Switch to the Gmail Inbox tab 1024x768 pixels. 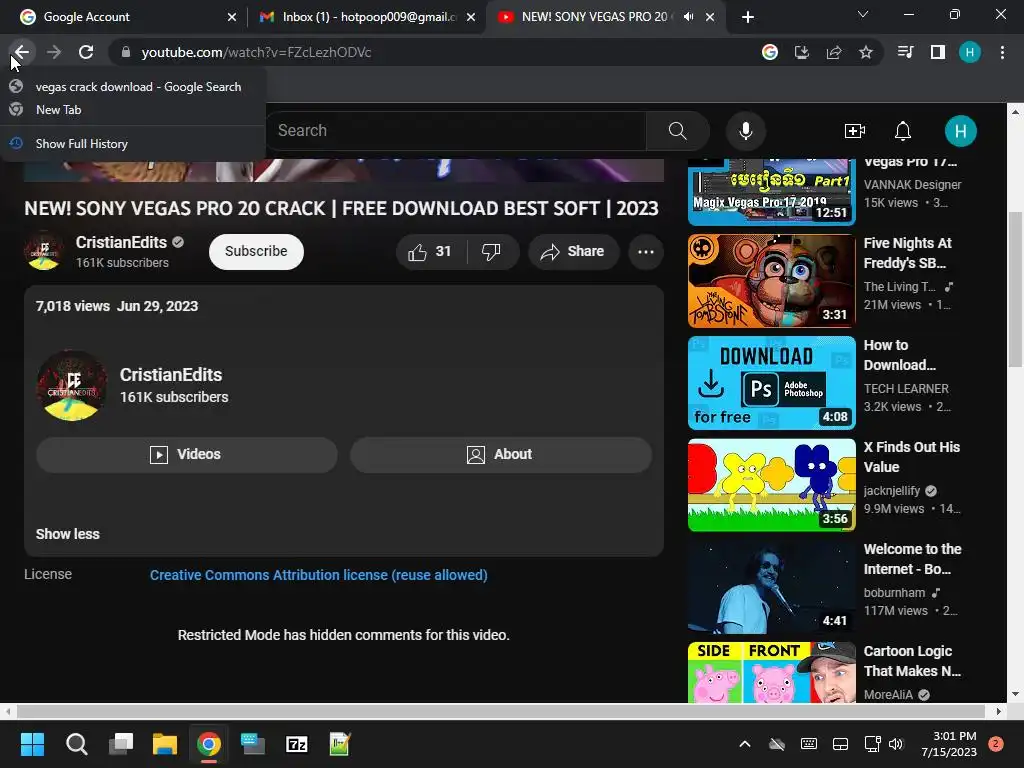coord(367,17)
